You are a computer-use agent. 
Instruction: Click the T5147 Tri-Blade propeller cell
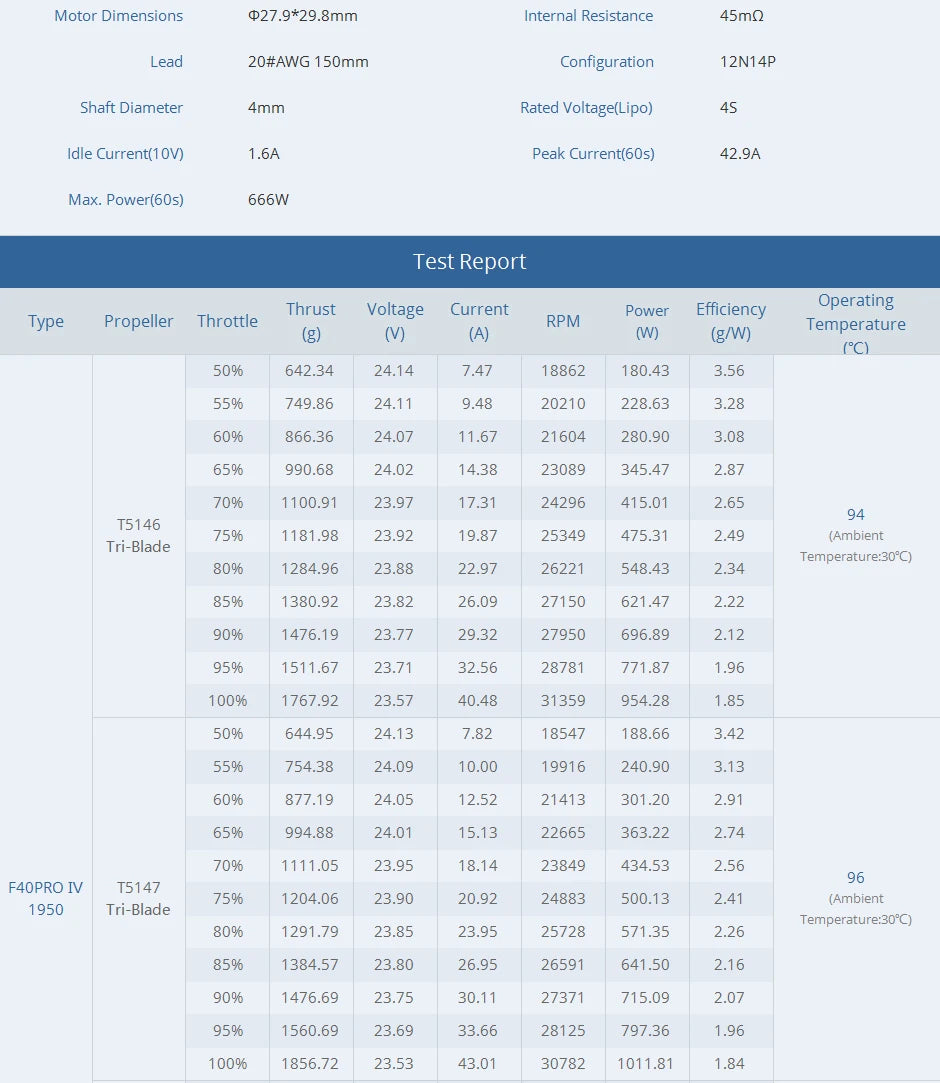coord(138,898)
